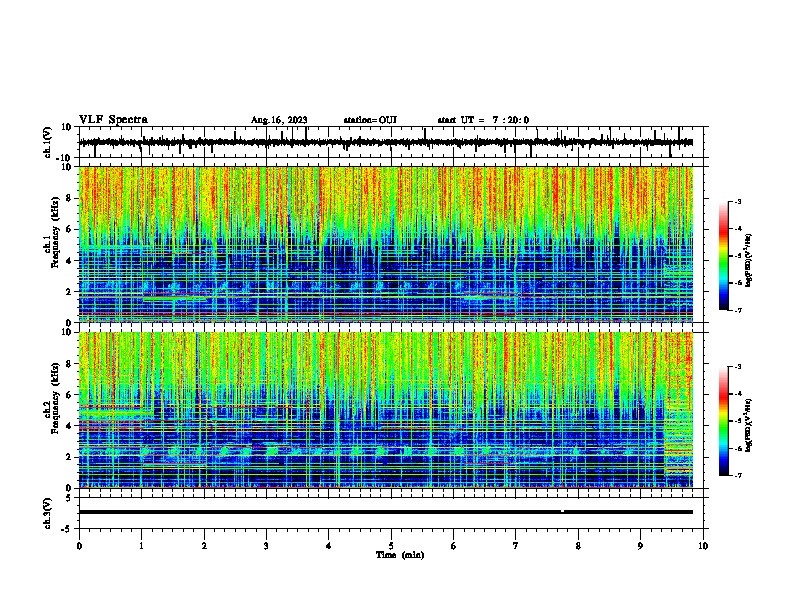Click the 0 tick on the time axis
The height and width of the screenshot is (612, 792).
[x=79, y=546]
